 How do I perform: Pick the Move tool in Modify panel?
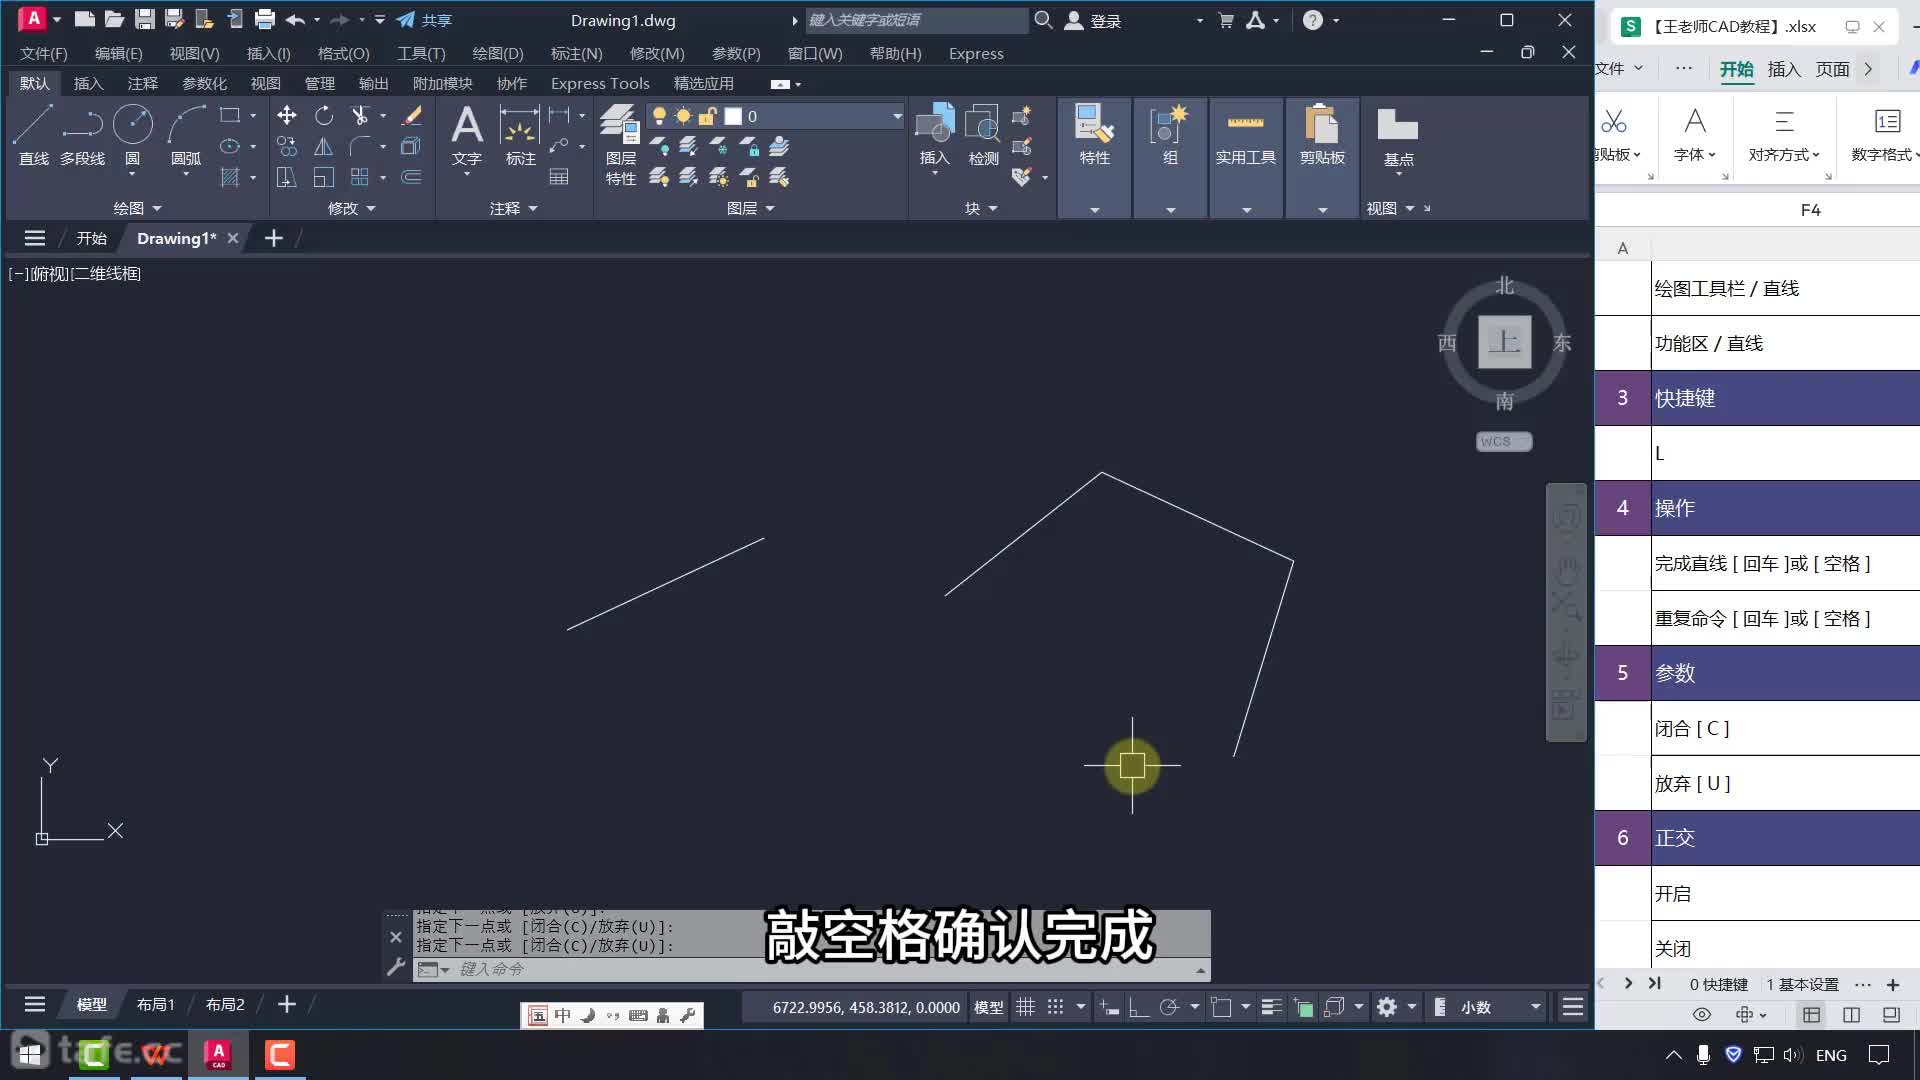point(287,116)
